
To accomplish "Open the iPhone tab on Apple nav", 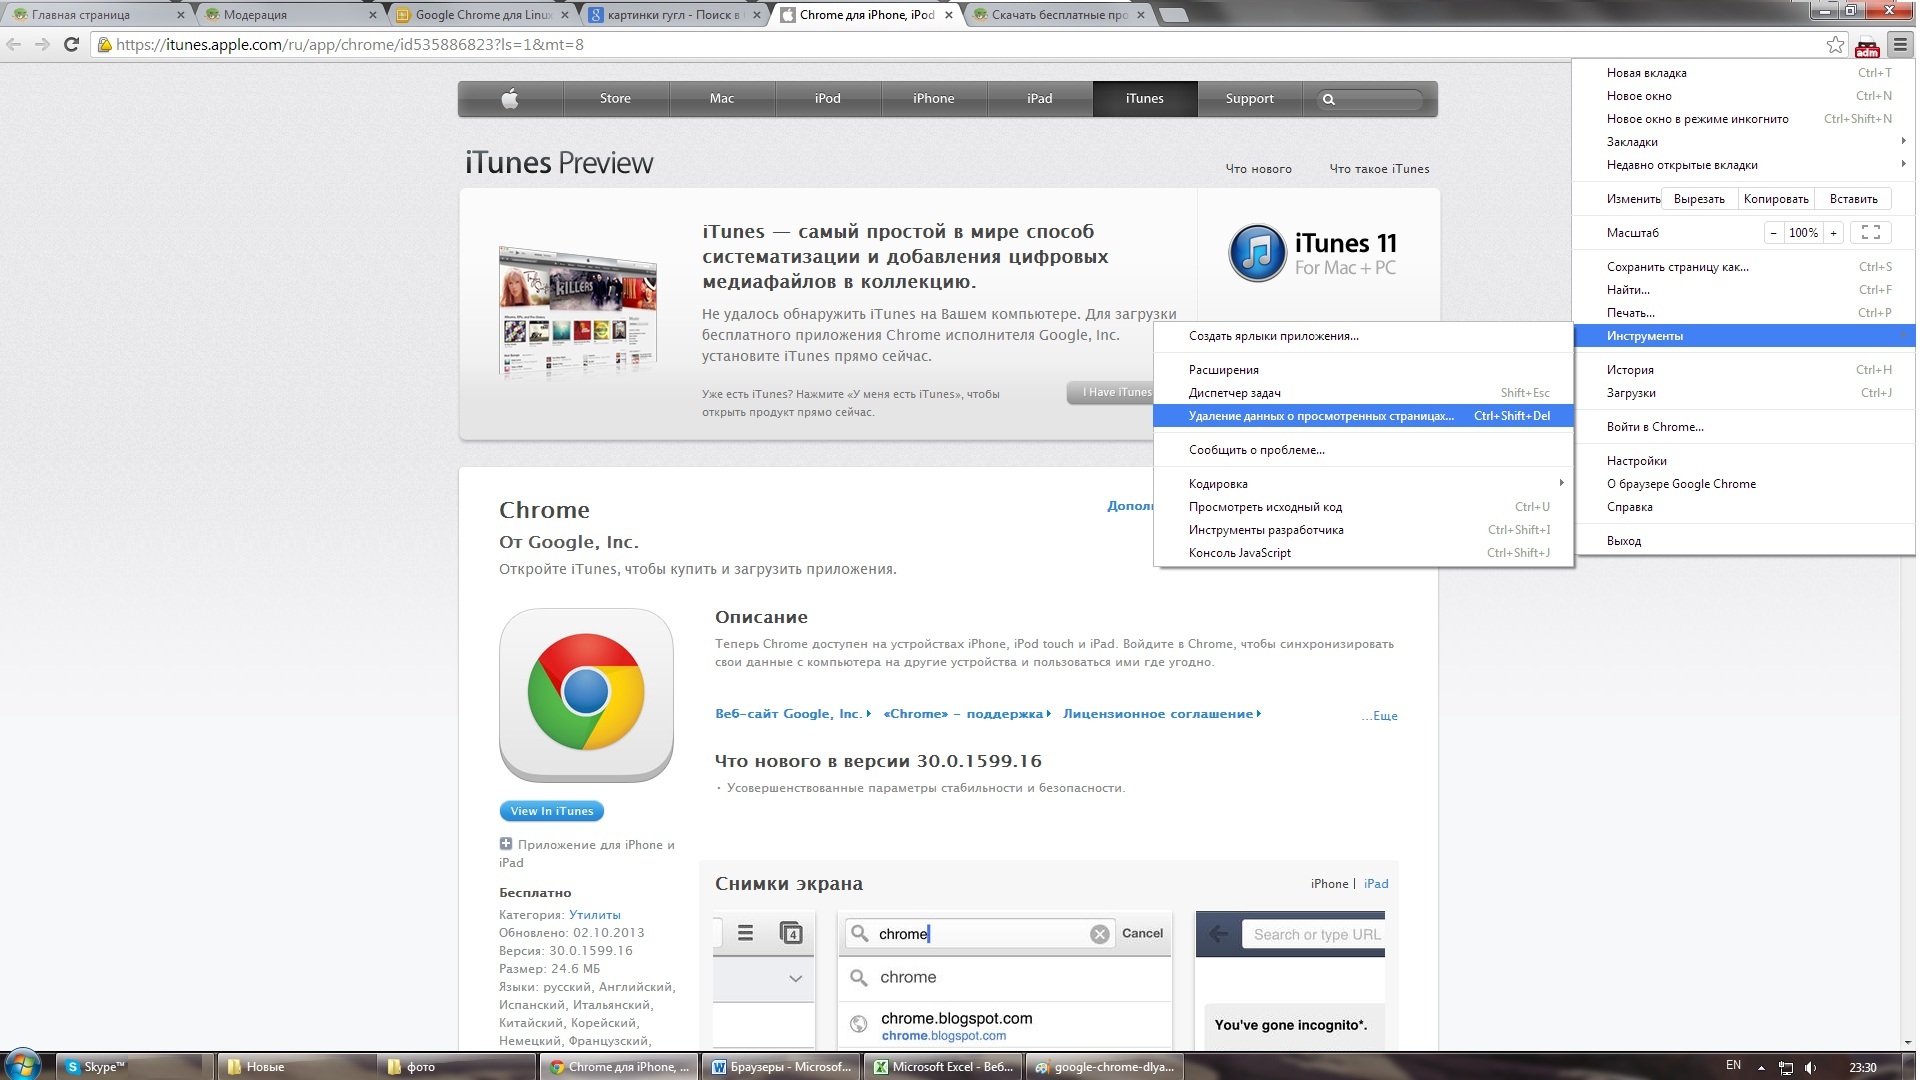I will (933, 98).
